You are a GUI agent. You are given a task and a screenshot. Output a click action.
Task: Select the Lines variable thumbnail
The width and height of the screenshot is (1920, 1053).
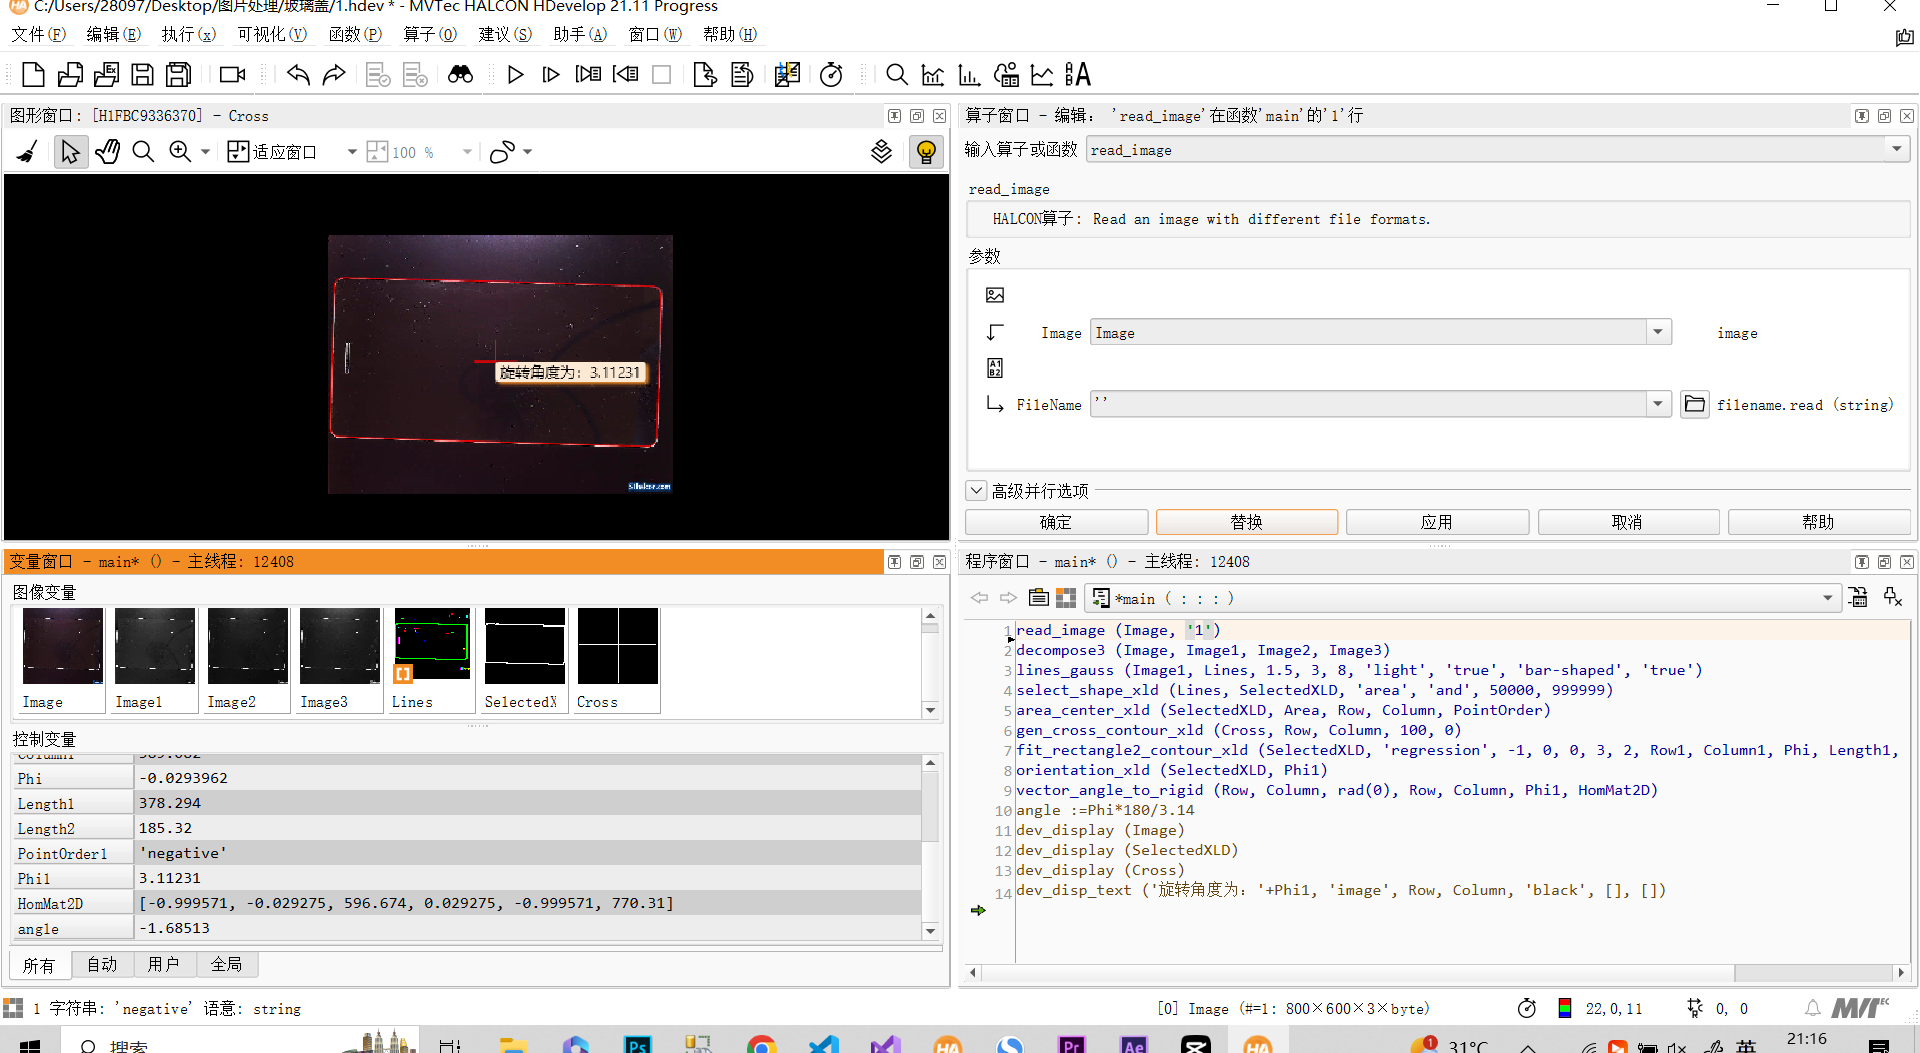[x=431, y=659]
